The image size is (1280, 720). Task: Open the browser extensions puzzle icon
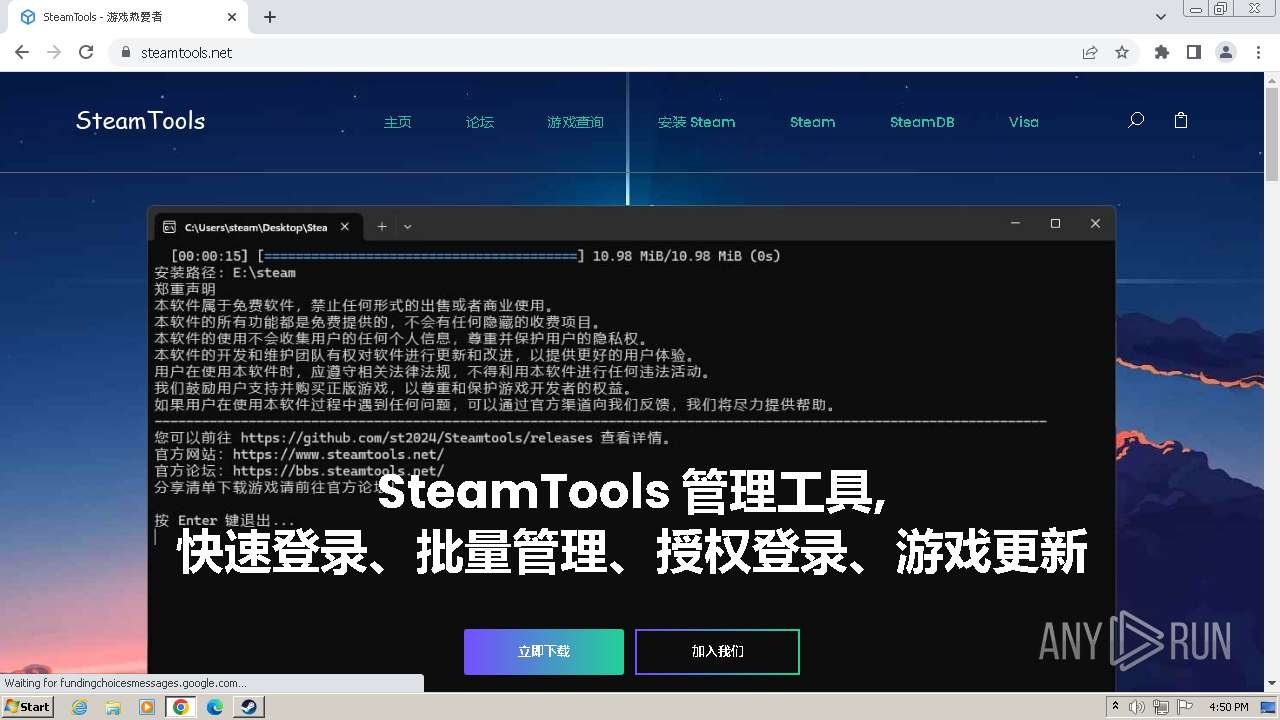pos(1162,52)
